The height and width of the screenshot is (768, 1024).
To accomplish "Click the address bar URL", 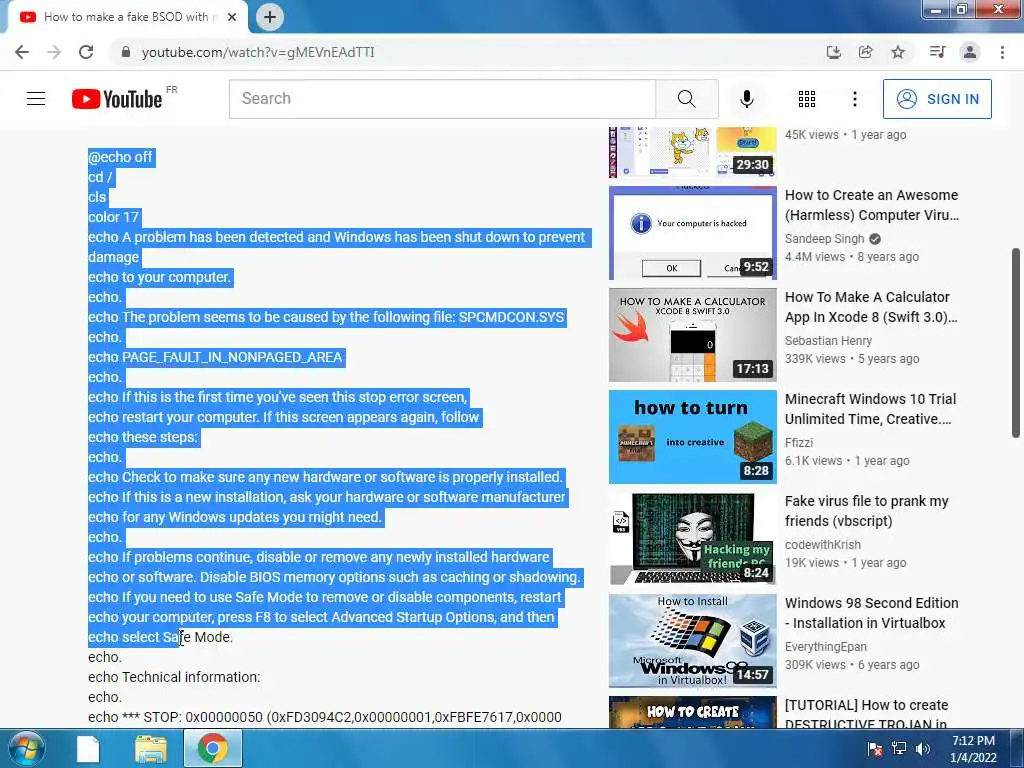I will tap(258, 52).
